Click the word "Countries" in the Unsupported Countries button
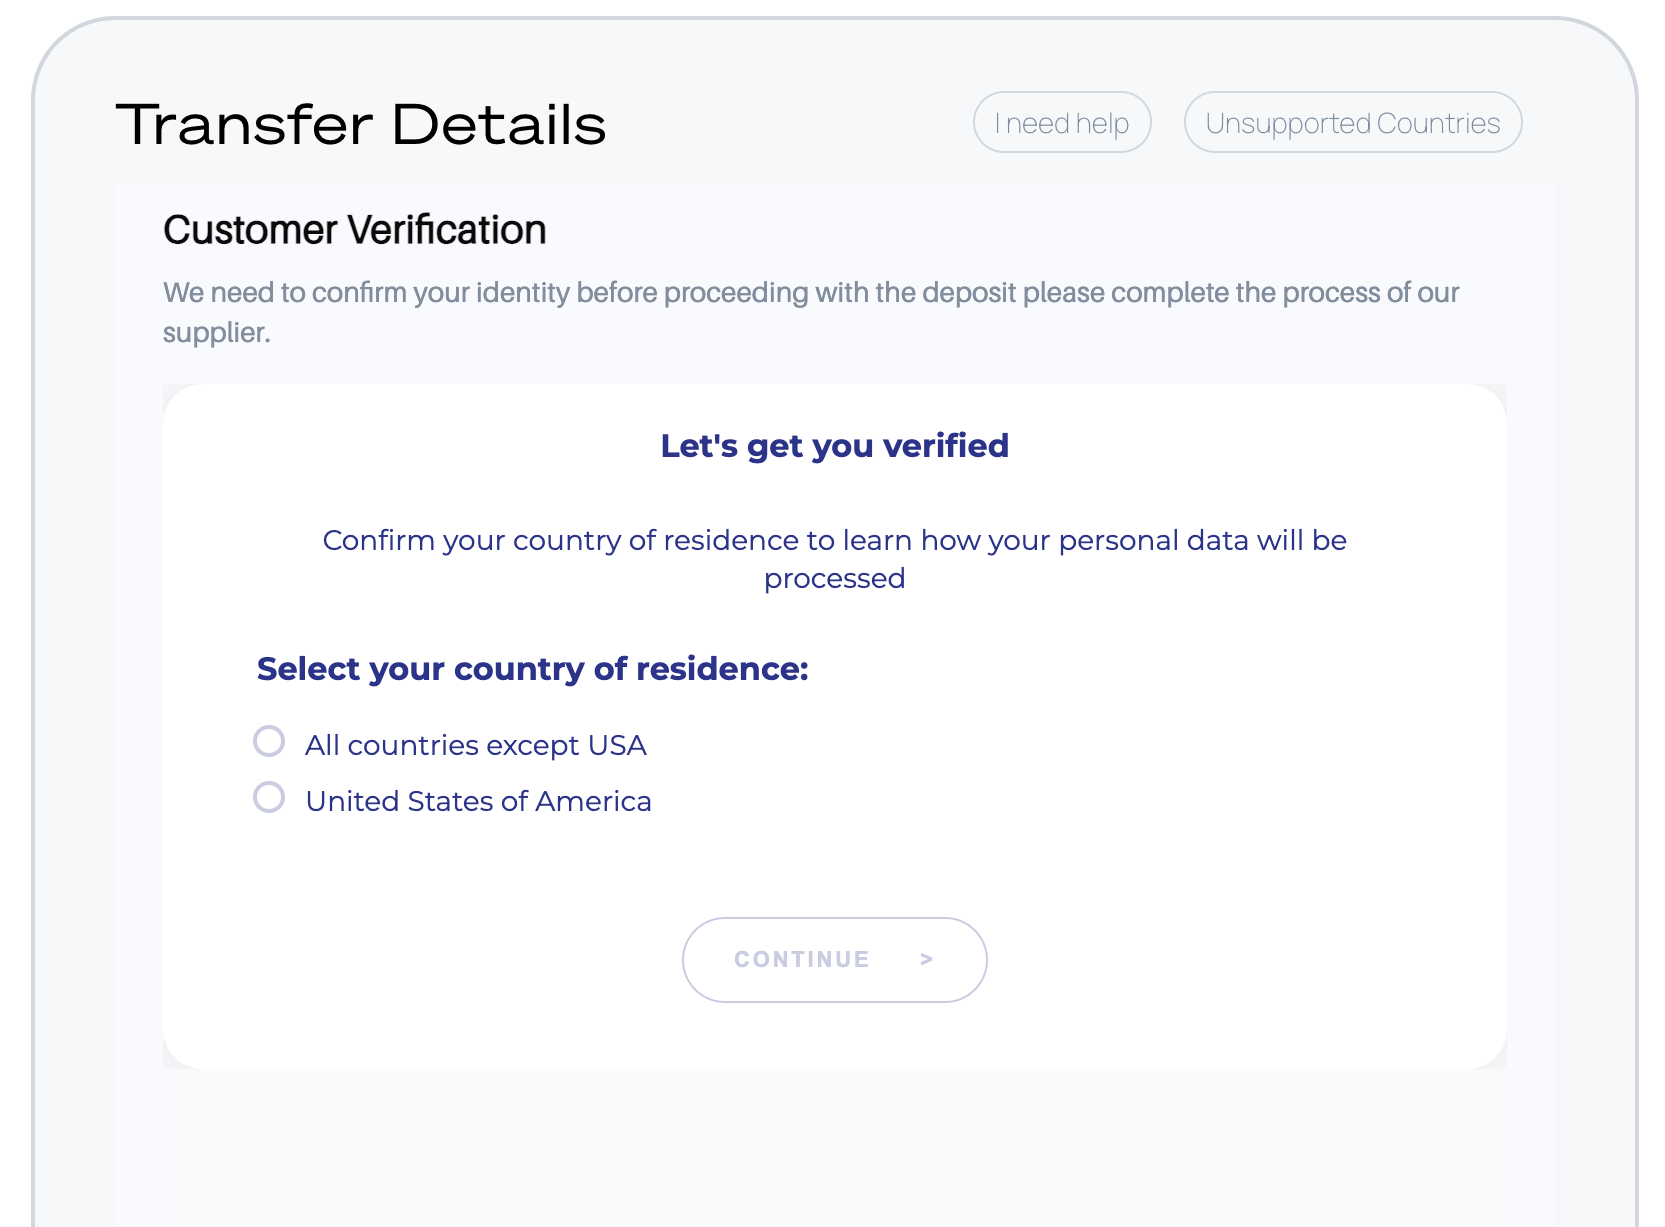1665x1227 pixels. 1438,123
